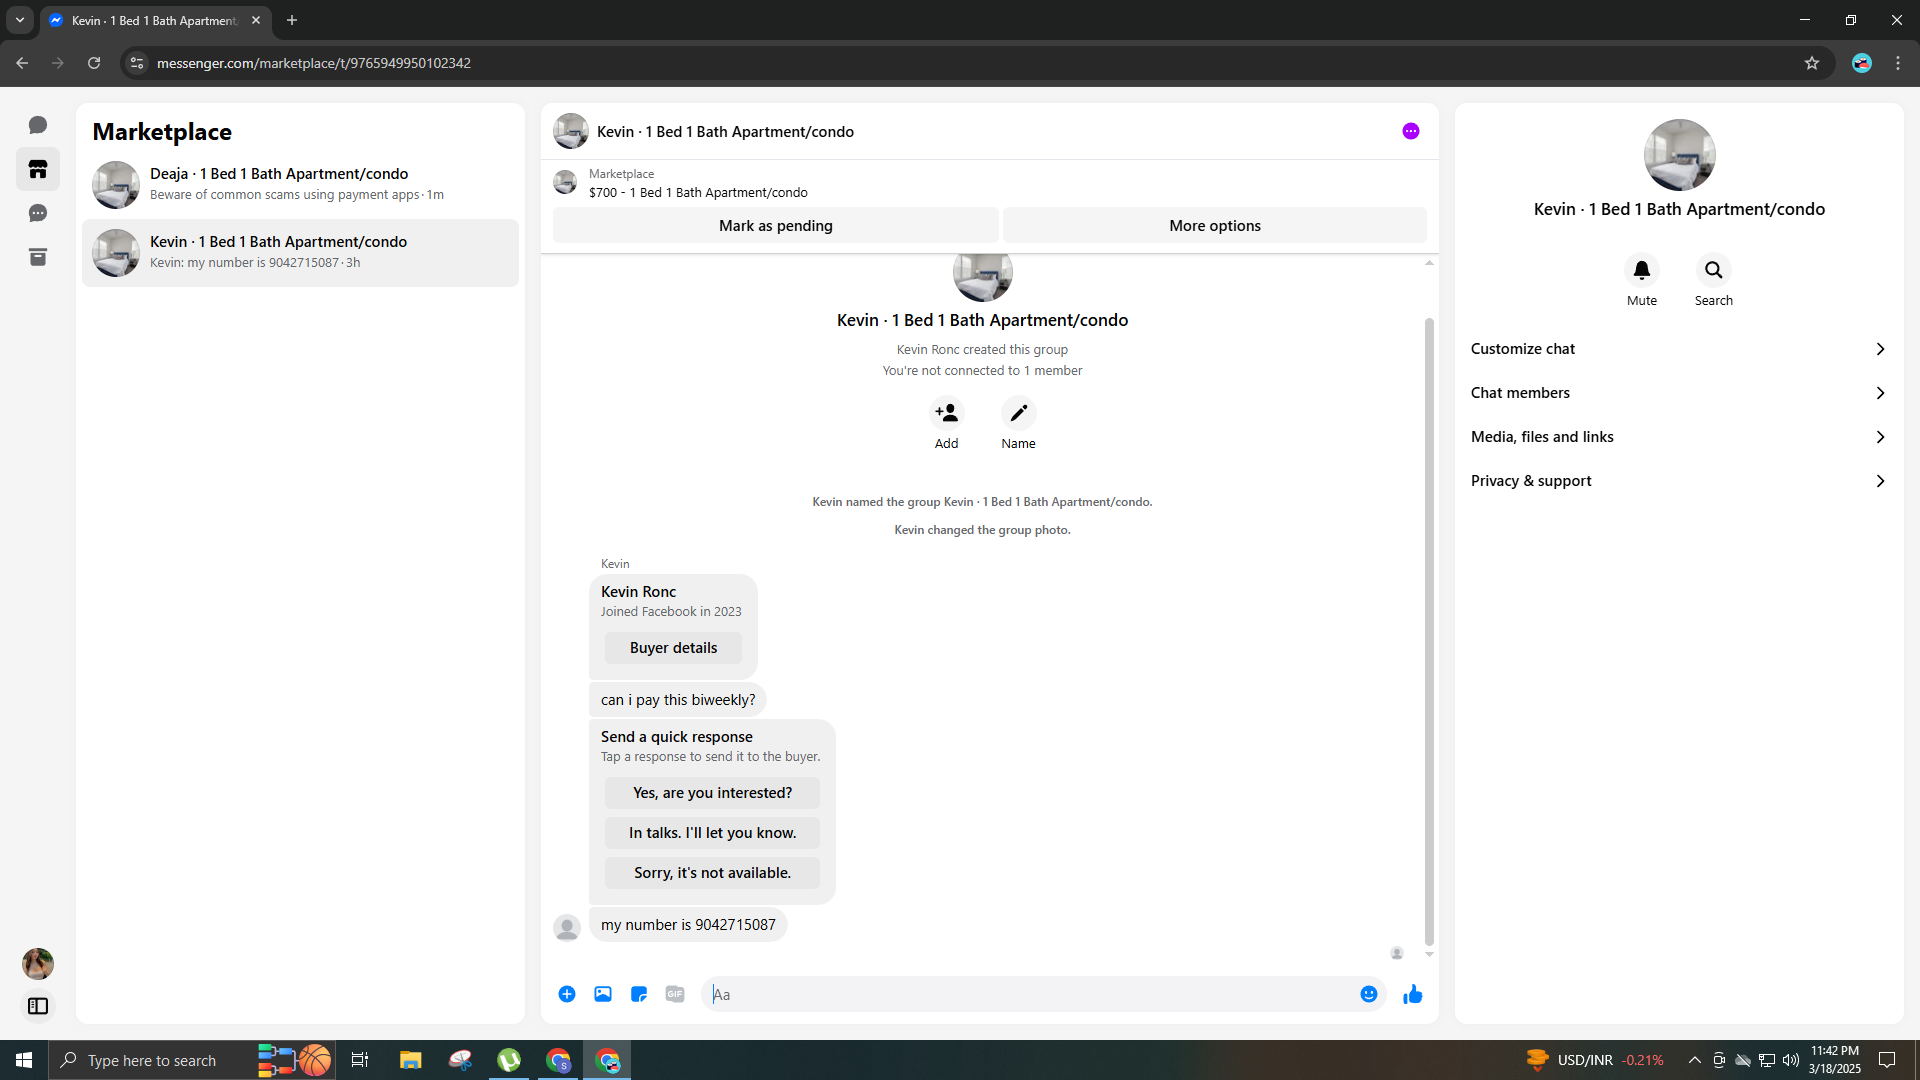The height and width of the screenshot is (1080, 1920).
Task: Mute the conversation with bell icon
Action: (1641, 271)
